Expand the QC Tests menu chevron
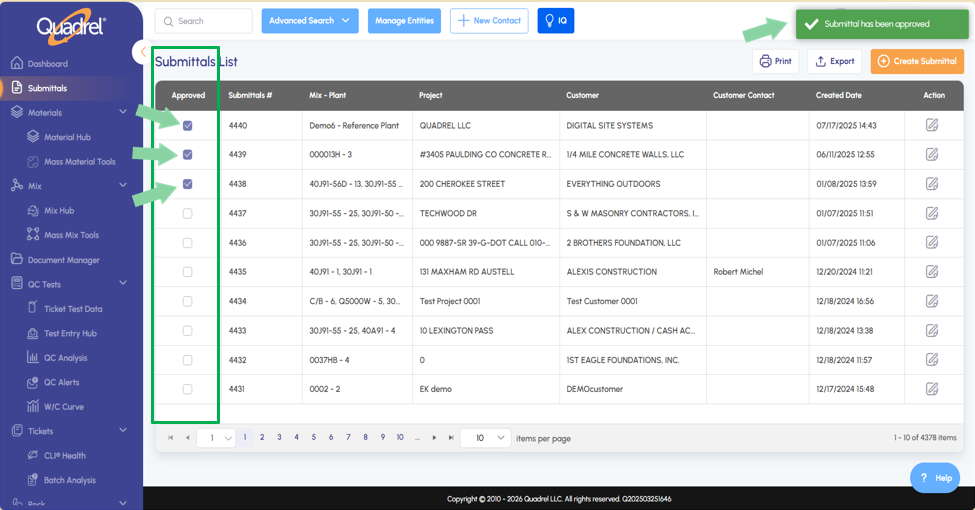Image resolution: width=975 pixels, height=510 pixels. click(x=123, y=283)
